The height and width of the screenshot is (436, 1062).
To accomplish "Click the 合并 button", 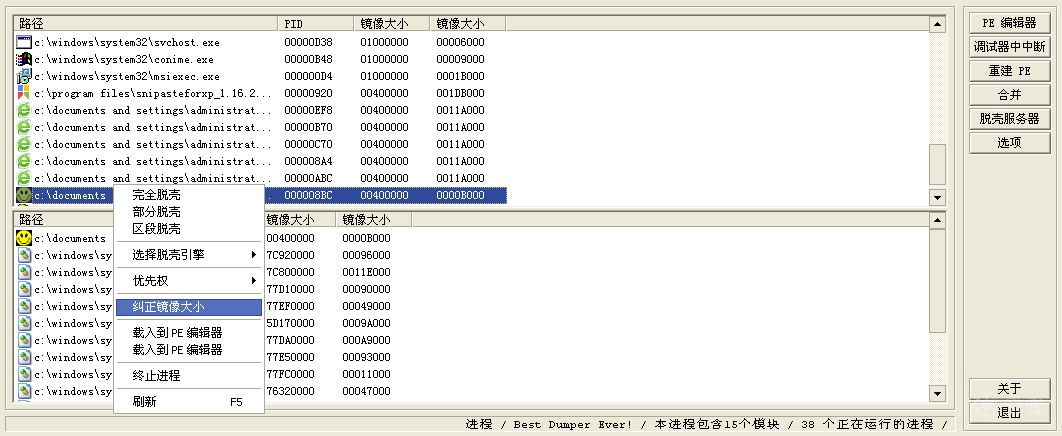I will (x=1009, y=95).
